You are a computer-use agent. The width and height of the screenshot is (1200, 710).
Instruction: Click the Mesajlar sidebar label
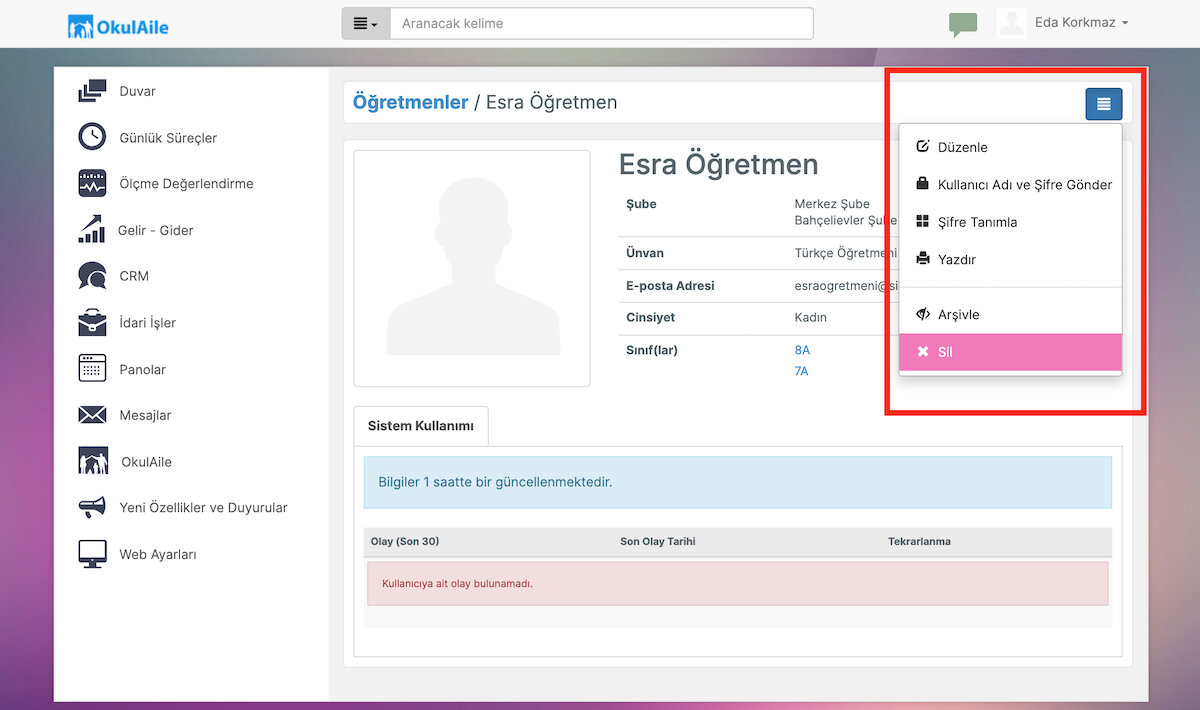pos(146,415)
